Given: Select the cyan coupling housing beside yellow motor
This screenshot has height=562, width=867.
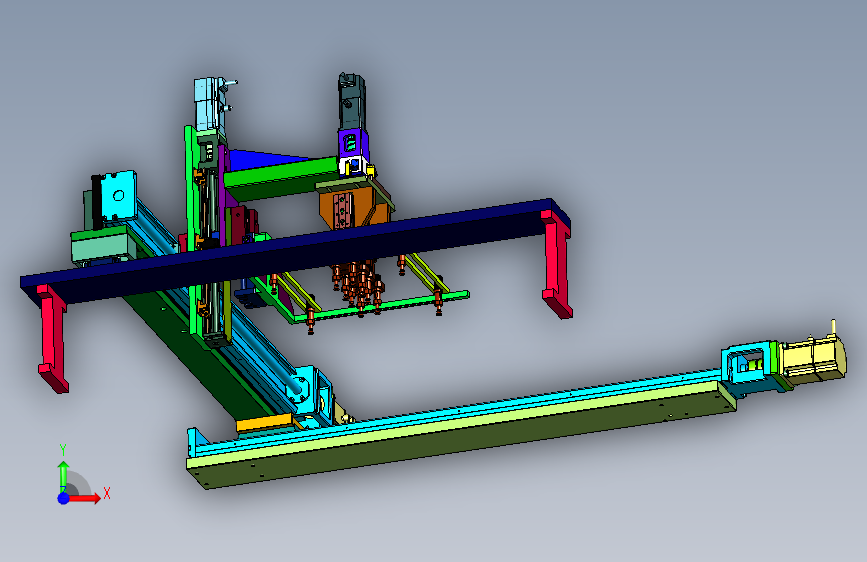Looking at the screenshot, I should pyautogui.click(x=747, y=365).
